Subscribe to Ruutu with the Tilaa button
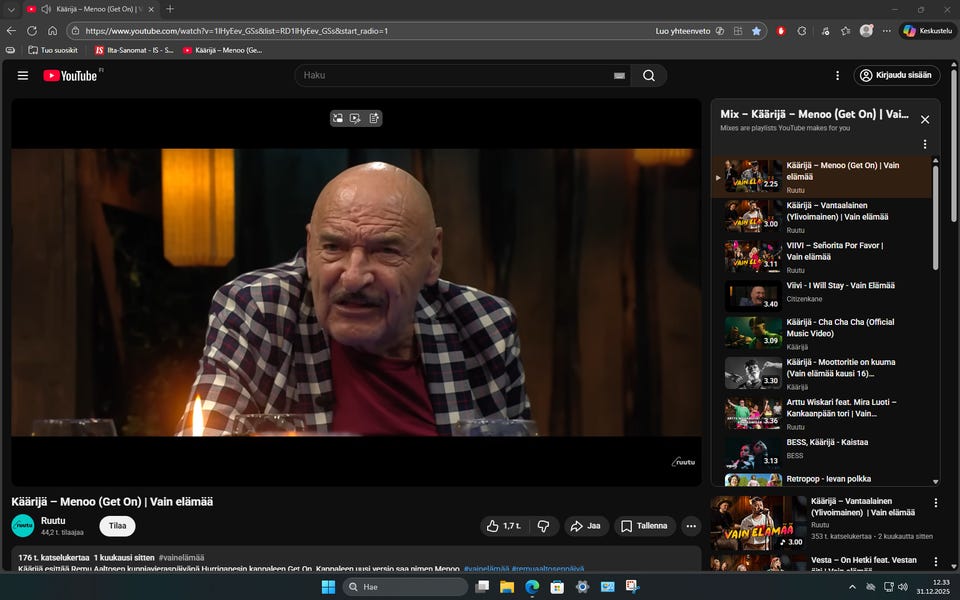 point(117,526)
